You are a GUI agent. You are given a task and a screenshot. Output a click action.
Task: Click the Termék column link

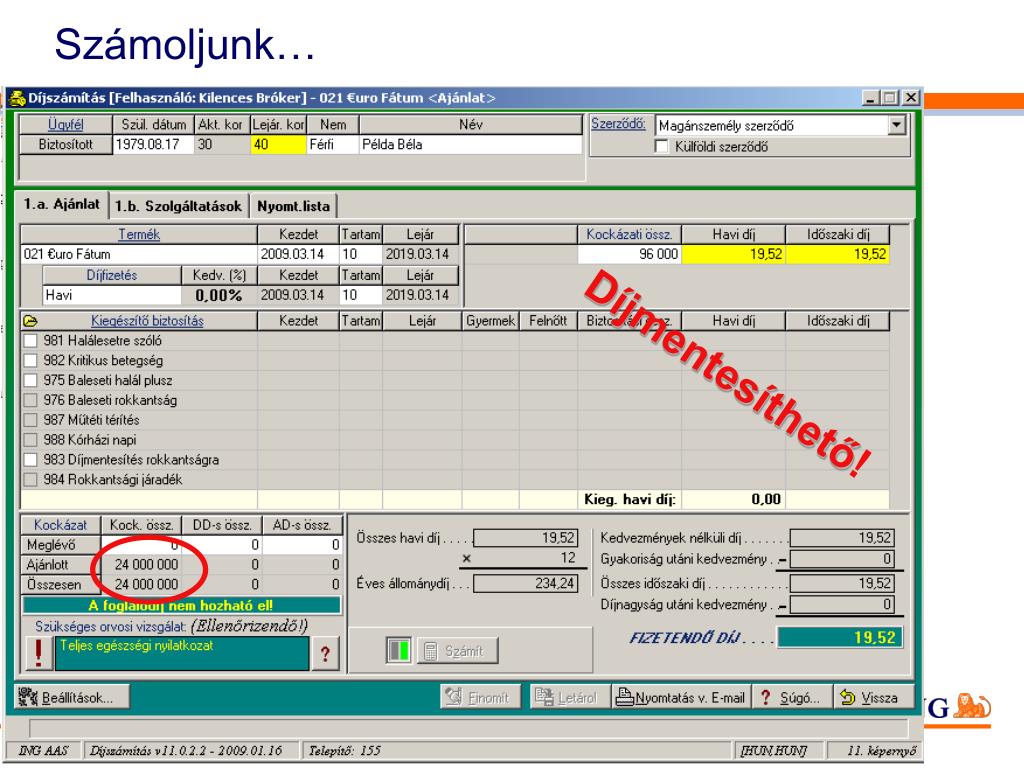click(138, 234)
